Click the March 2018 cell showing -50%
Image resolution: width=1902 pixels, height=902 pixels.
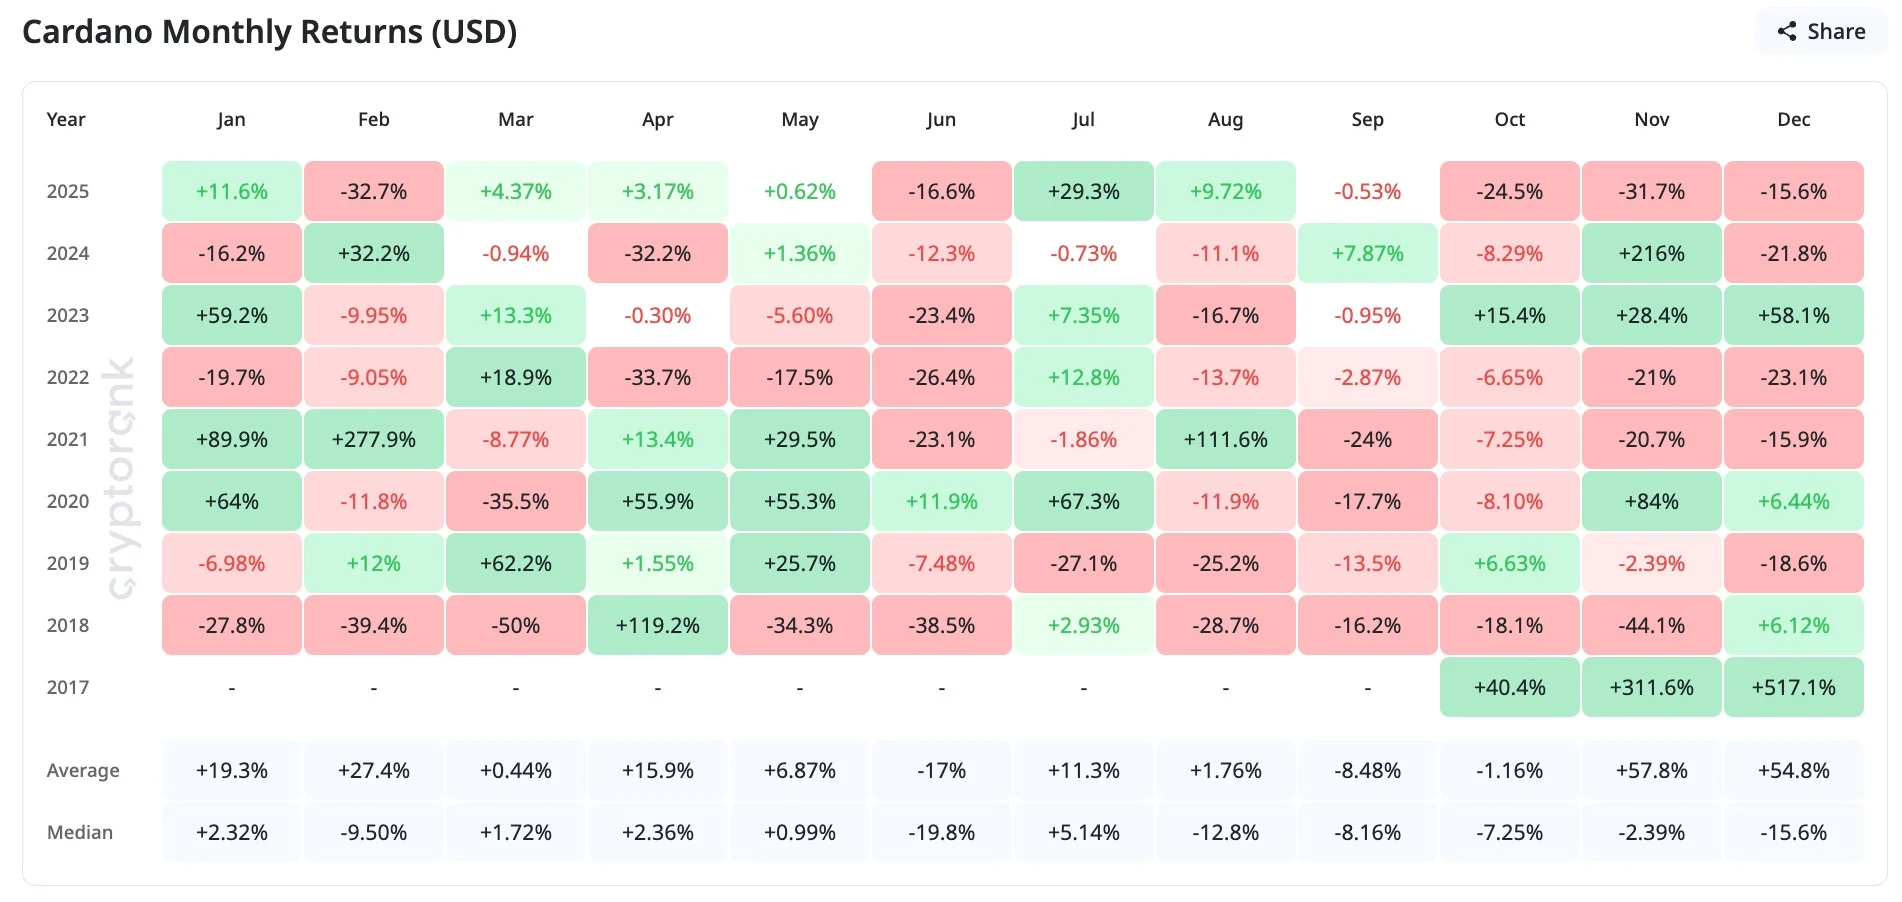(516, 625)
